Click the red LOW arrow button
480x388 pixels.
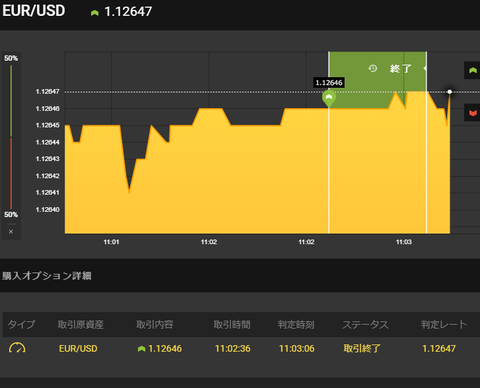(472, 113)
